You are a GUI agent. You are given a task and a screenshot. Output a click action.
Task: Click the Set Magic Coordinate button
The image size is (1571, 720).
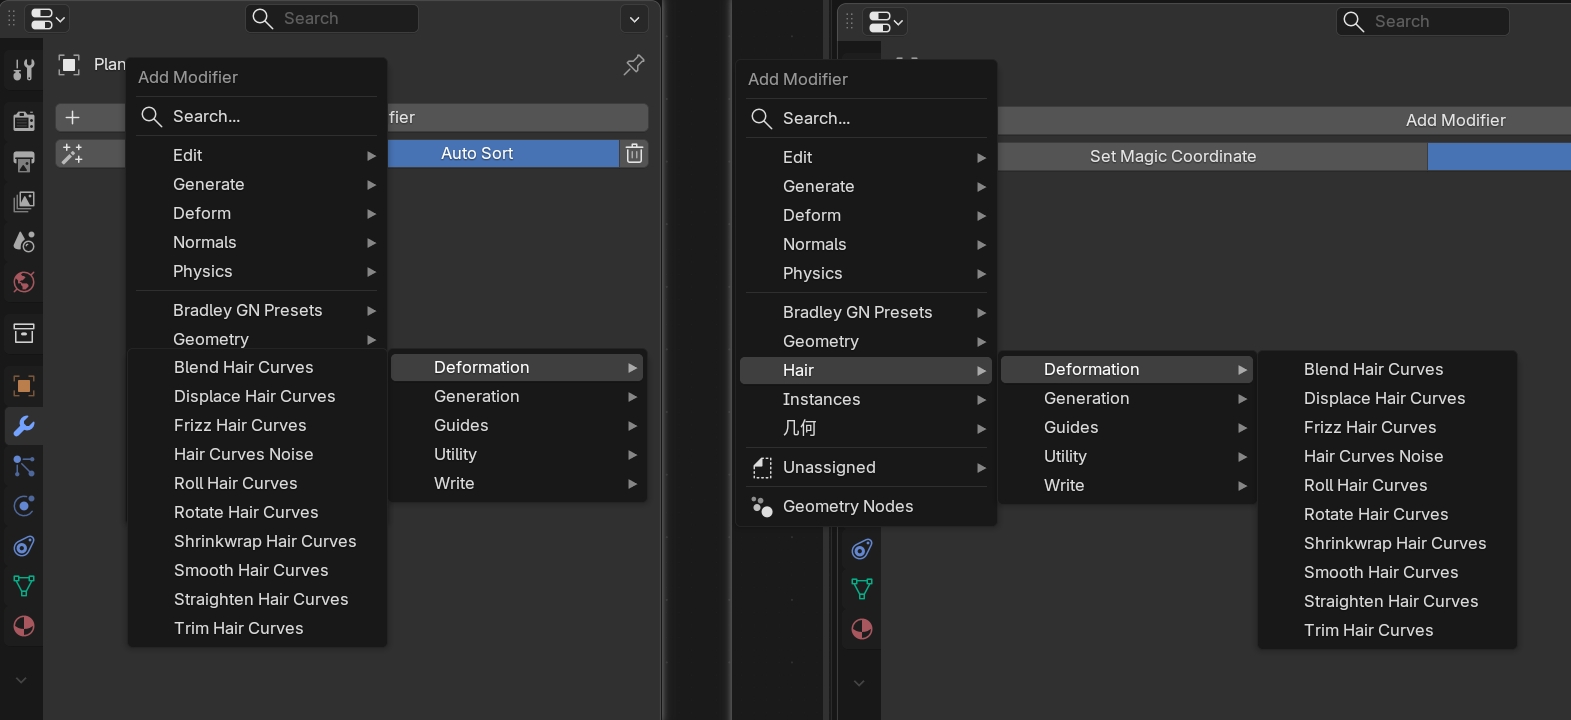click(1212, 156)
